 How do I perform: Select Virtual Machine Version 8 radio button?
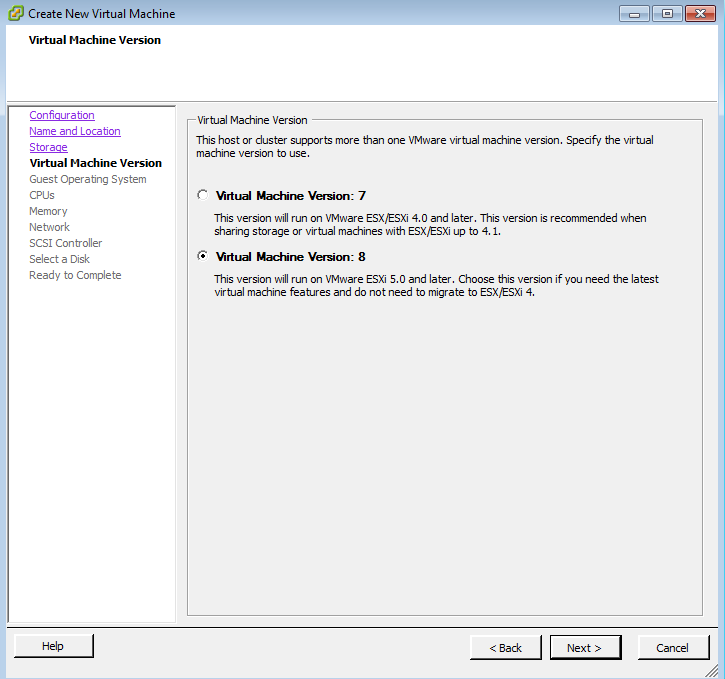coord(203,256)
